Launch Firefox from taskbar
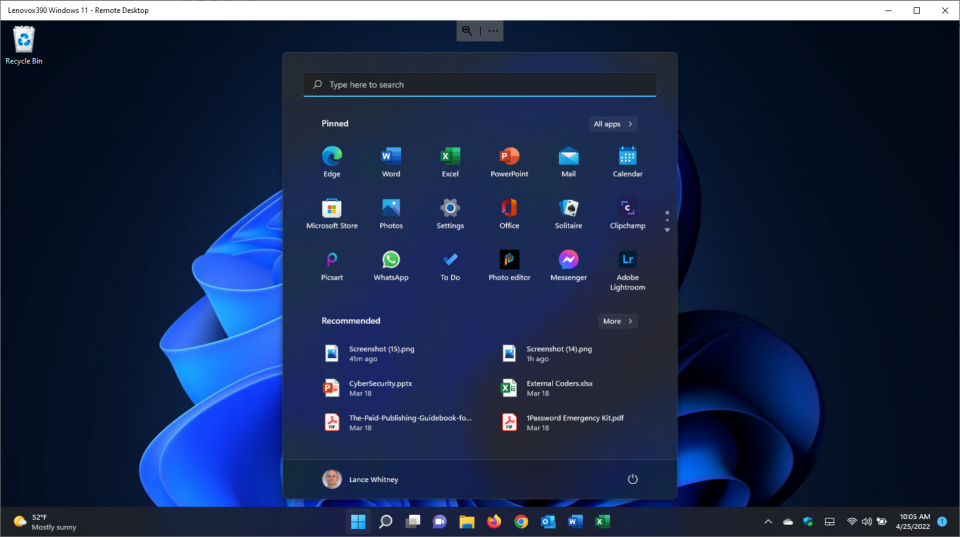960x537 pixels. click(494, 522)
